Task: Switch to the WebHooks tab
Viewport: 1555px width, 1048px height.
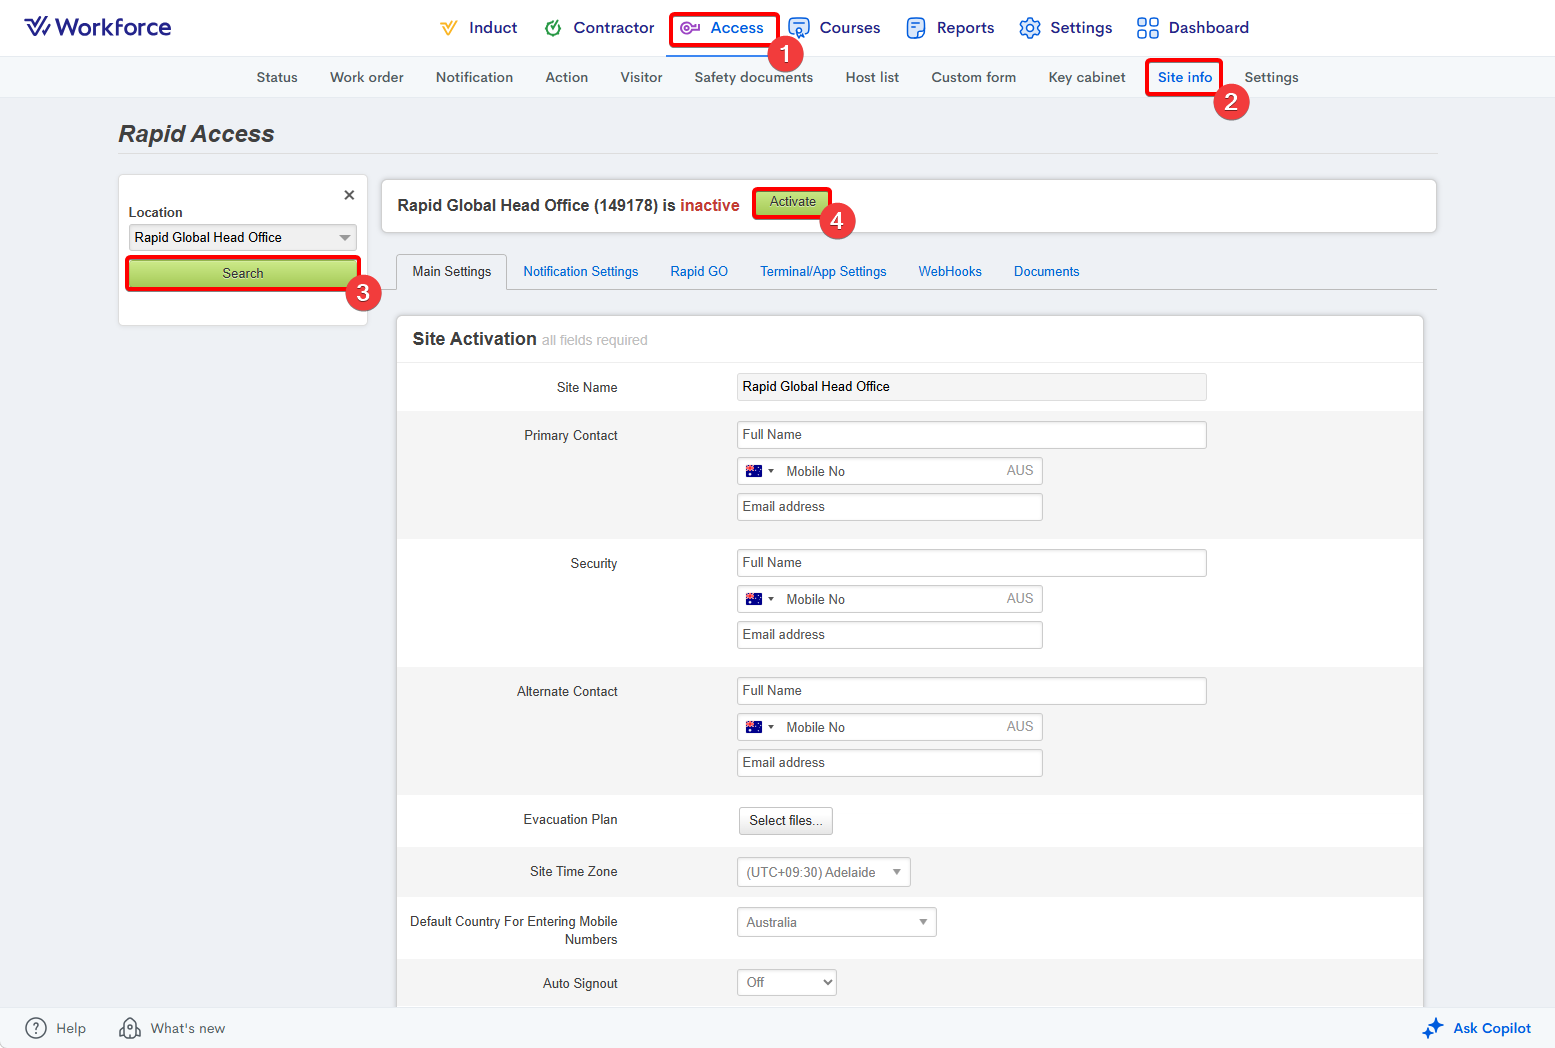Action: coord(950,272)
